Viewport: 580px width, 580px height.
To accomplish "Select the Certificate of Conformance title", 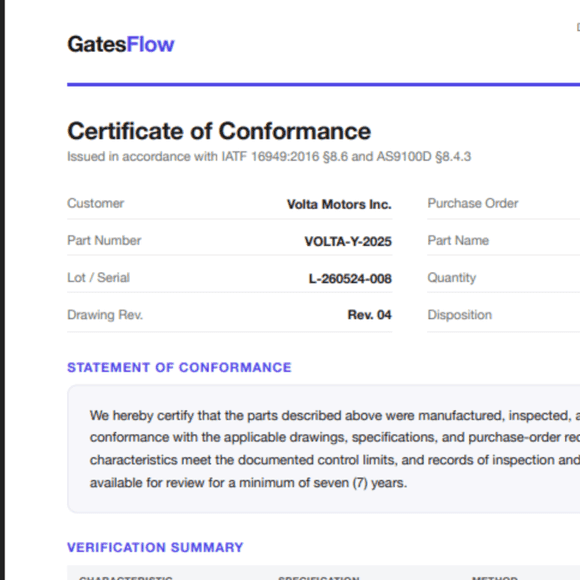I will 219,131.
